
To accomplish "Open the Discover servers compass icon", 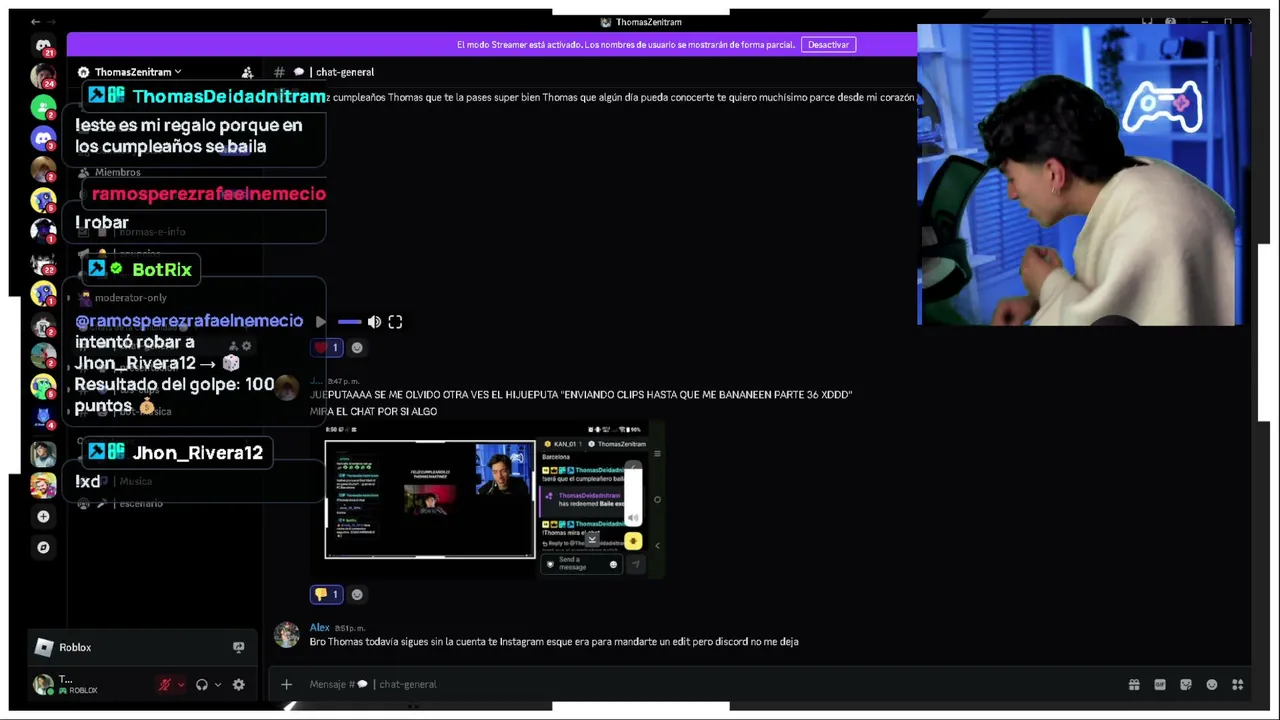I will [x=43, y=547].
